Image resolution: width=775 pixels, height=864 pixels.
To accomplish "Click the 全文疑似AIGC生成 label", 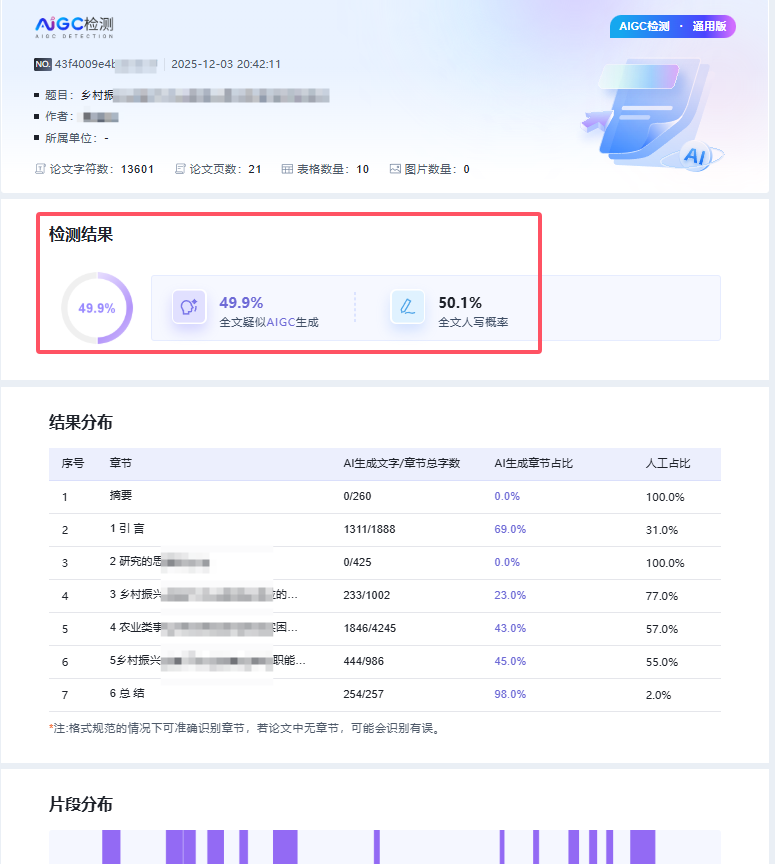I will click(x=269, y=322).
